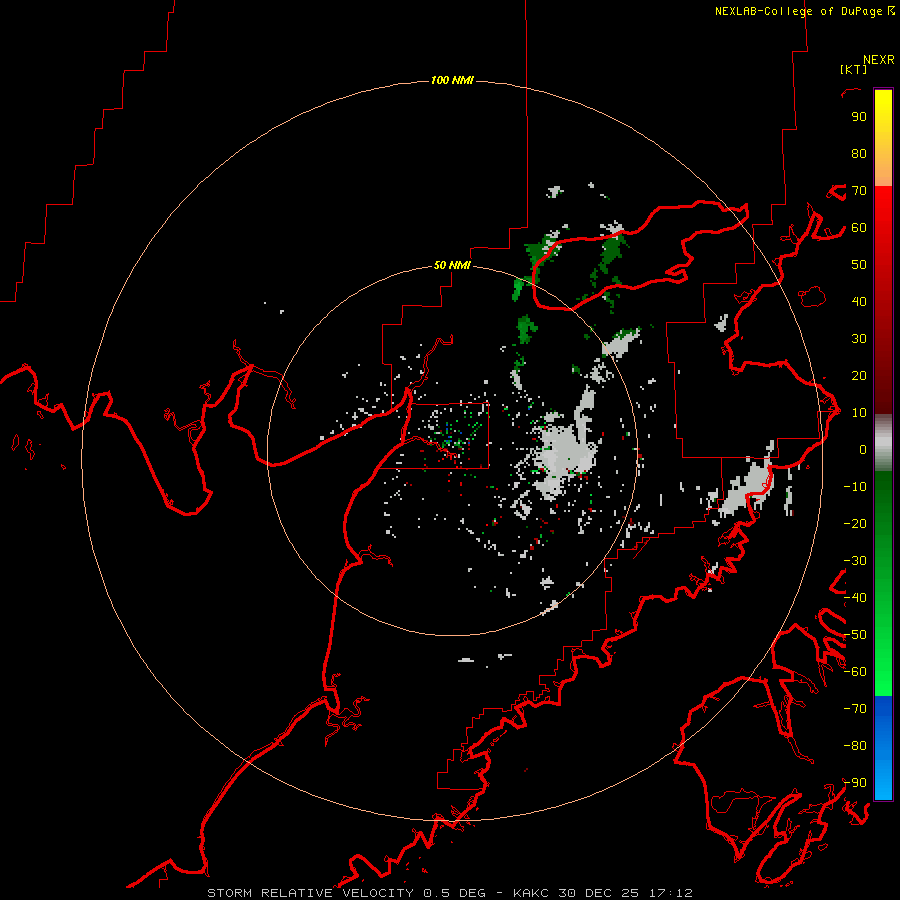Image resolution: width=900 pixels, height=900 pixels.
Task: Click the 100 NMI range ring label
Action: [452, 80]
